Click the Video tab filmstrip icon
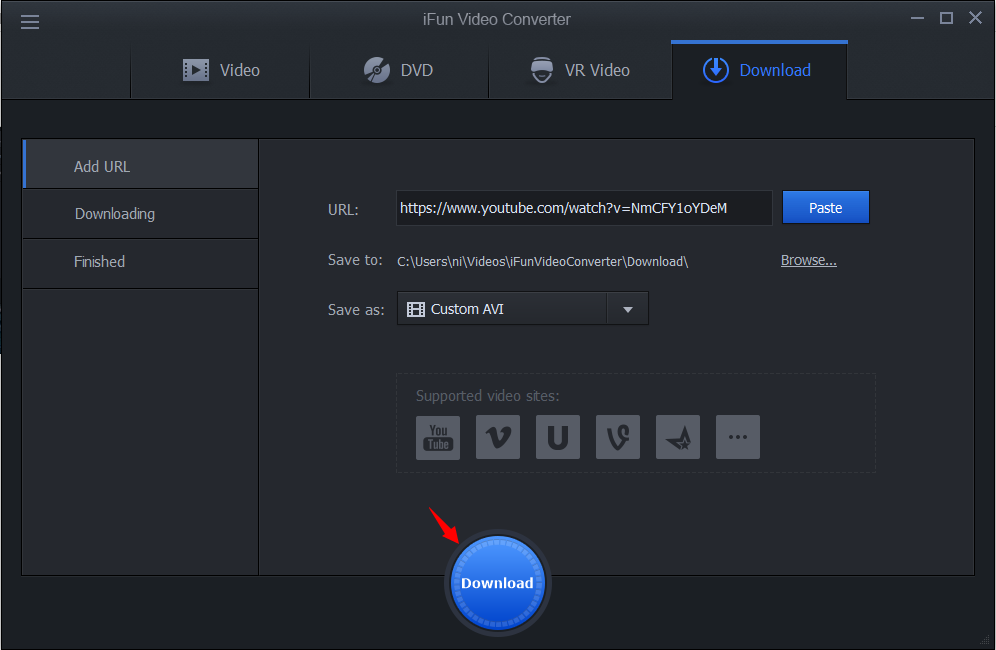Image resolution: width=996 pixels, height=650 pixels. 196,70
